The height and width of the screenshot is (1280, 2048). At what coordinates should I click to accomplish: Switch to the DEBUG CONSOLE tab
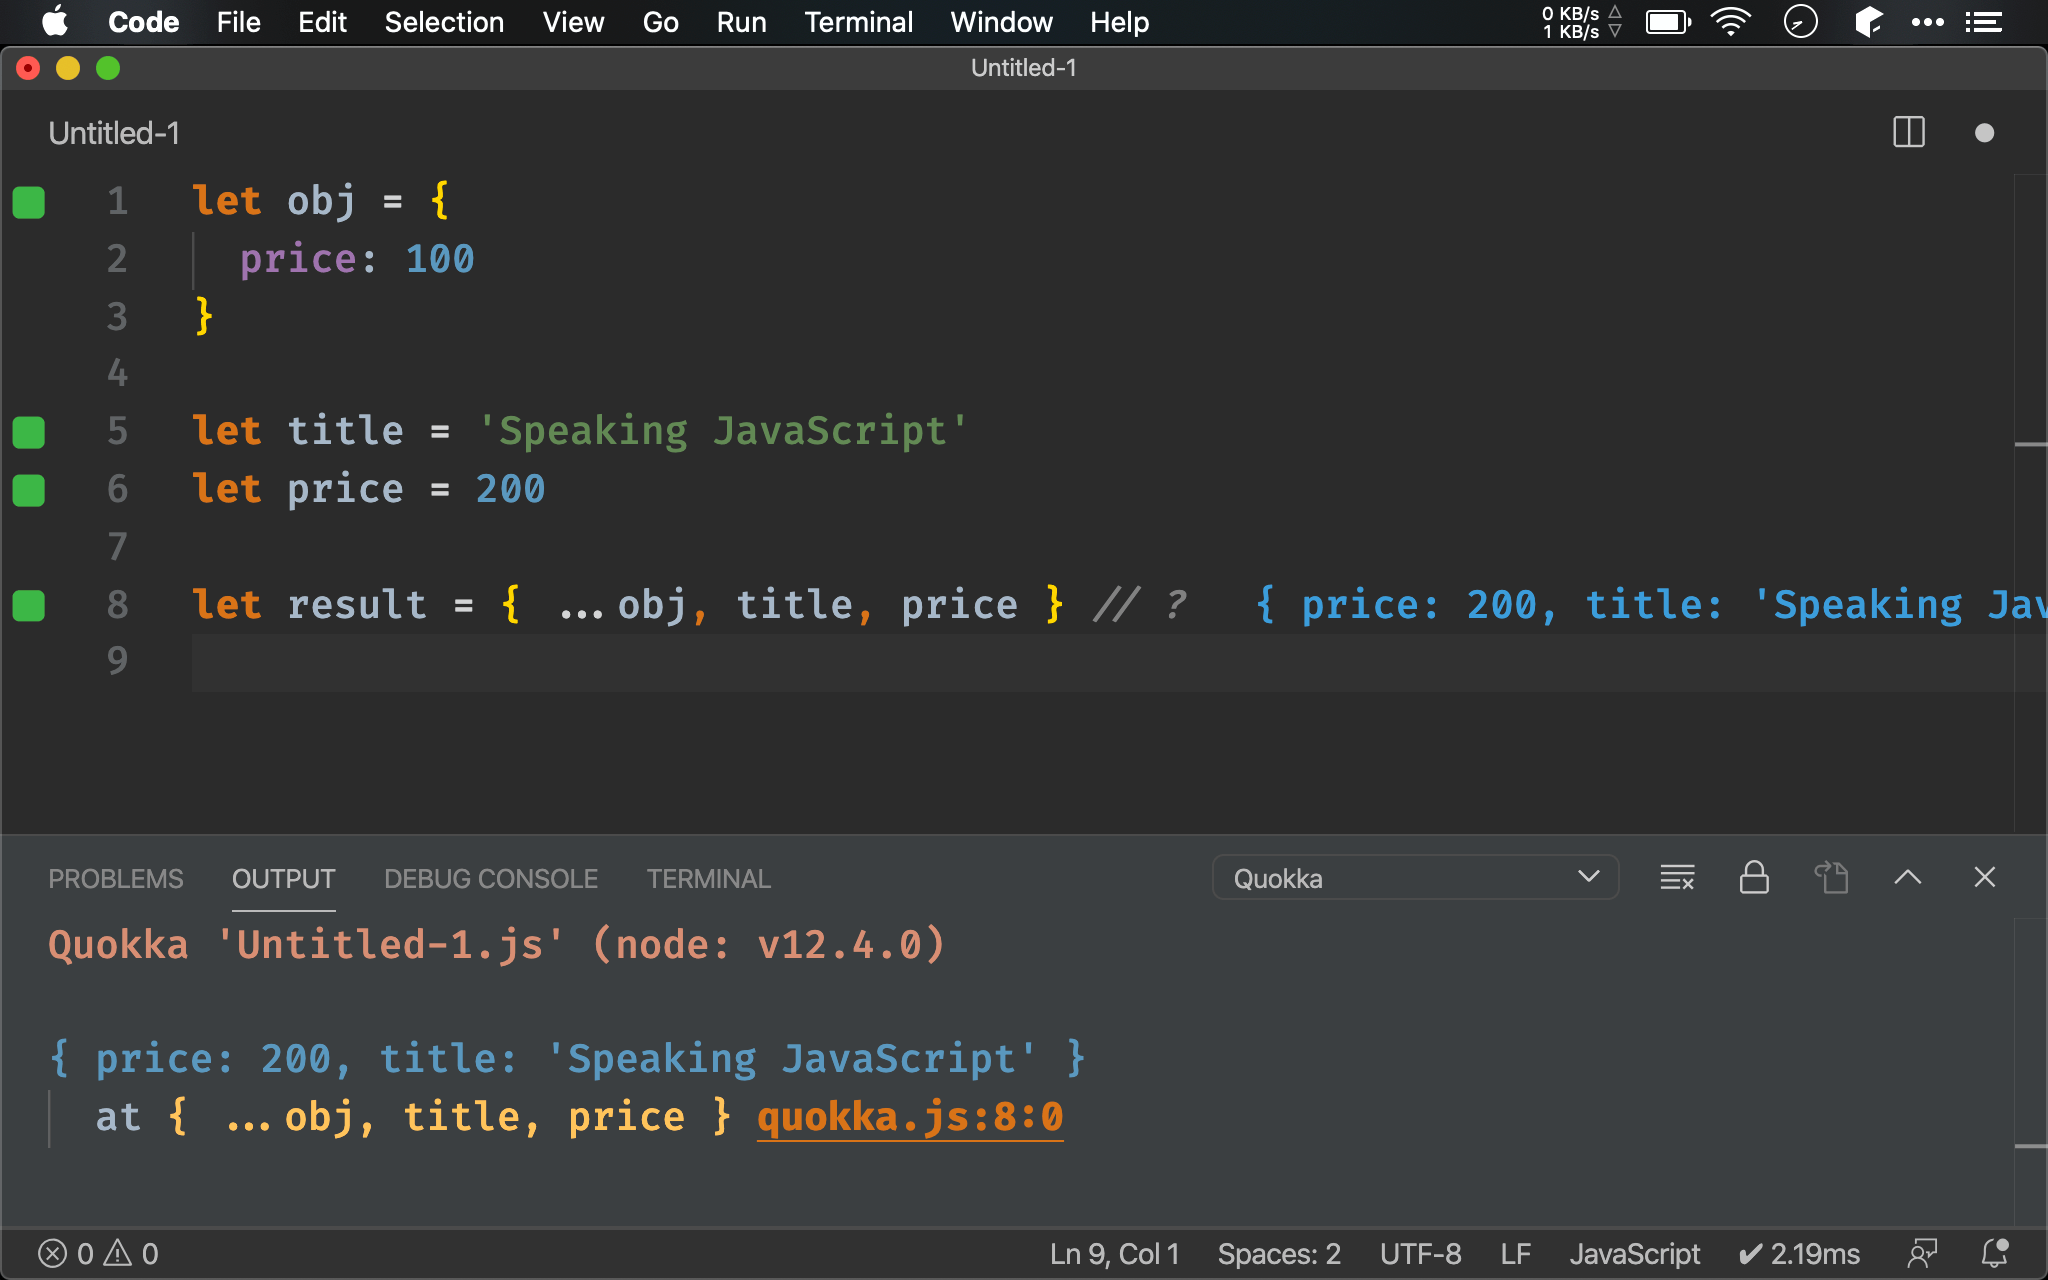coord(491,879)
